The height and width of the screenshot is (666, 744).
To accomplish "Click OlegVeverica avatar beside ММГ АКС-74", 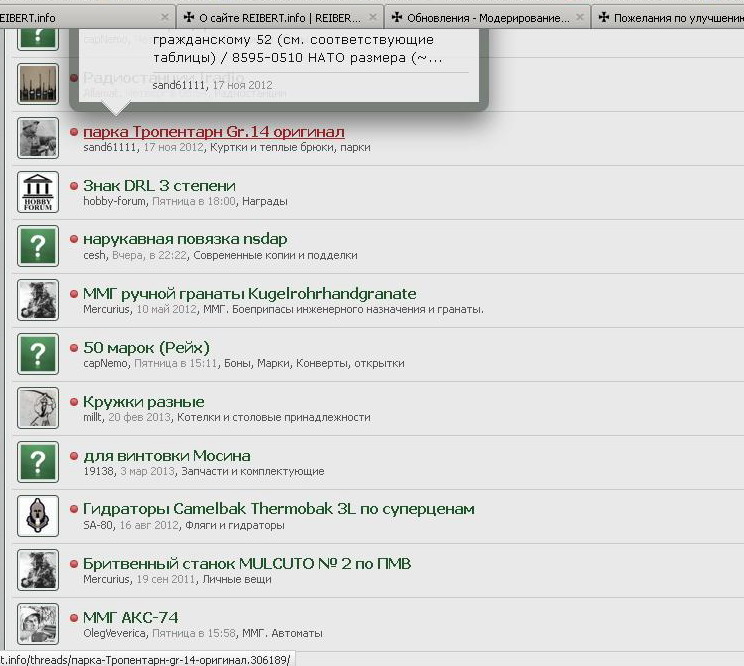I will coord(38,624).
